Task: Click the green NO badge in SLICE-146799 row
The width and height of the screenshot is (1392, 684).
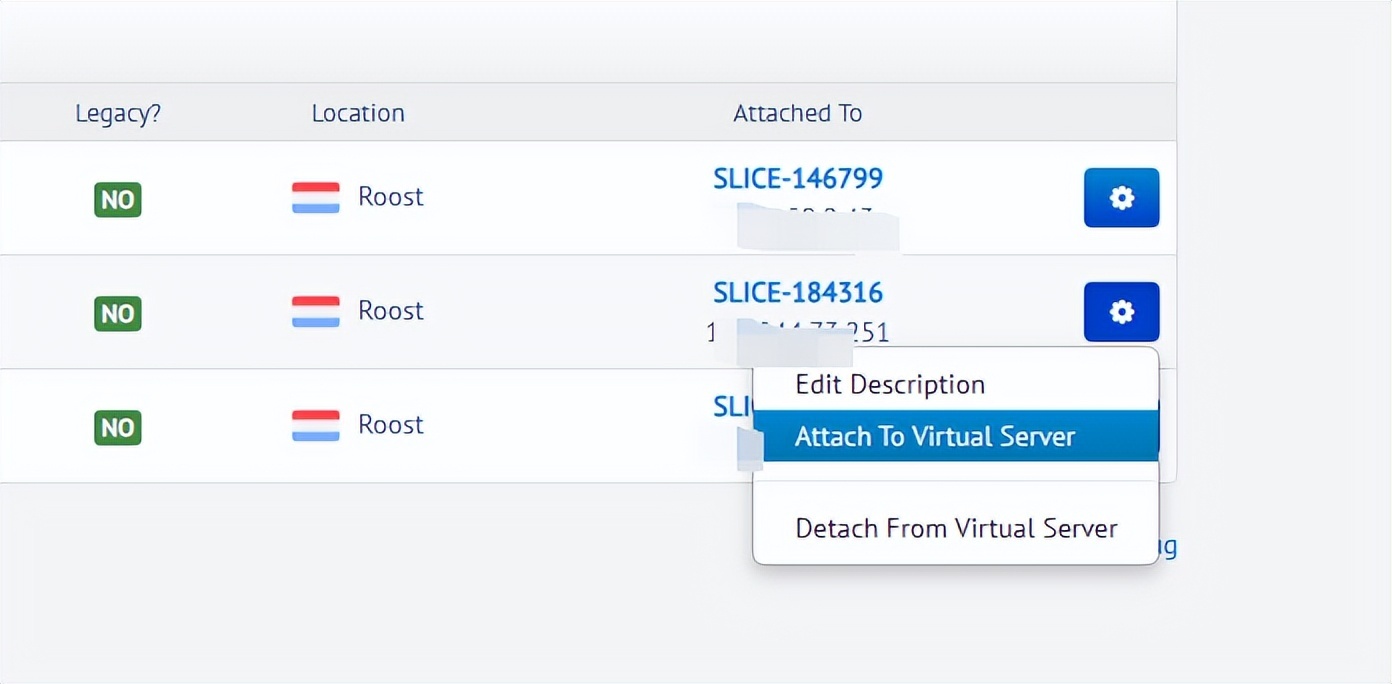Action: [x=118, y=199]
